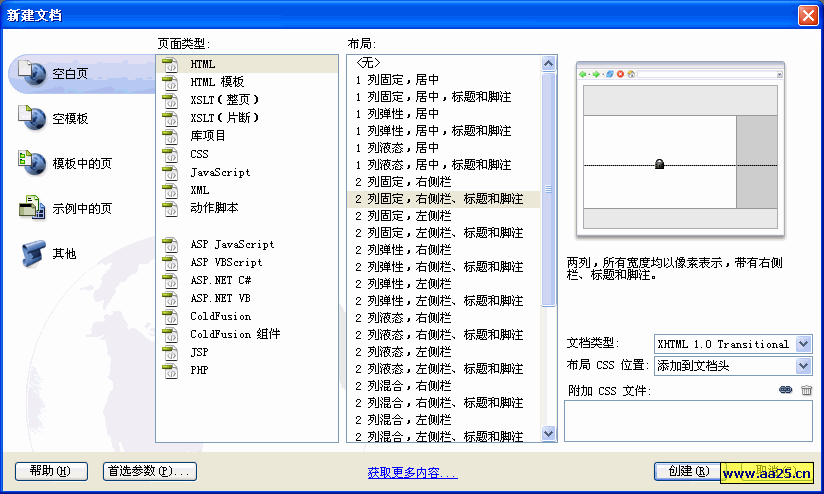
Task: Open 首选参数 preferences button
Action: [150, 471]
